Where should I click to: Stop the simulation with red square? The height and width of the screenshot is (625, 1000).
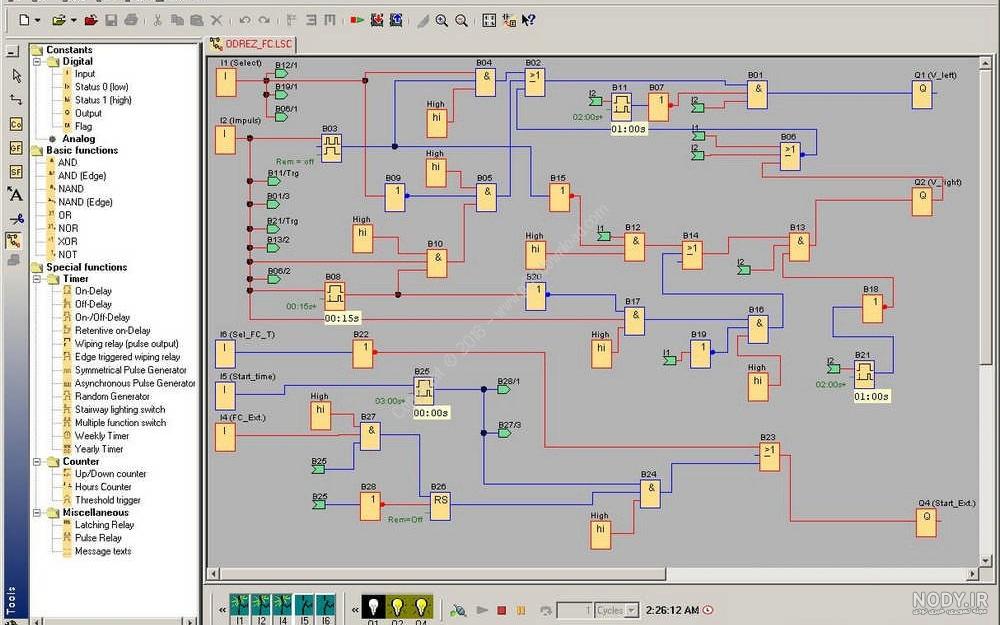pos(502,610)
